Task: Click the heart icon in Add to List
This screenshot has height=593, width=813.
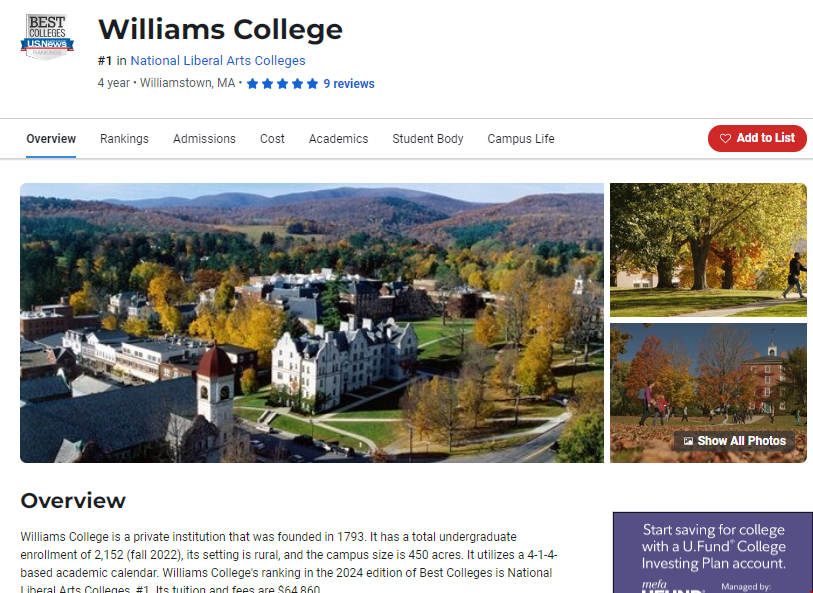Action: 726,139
